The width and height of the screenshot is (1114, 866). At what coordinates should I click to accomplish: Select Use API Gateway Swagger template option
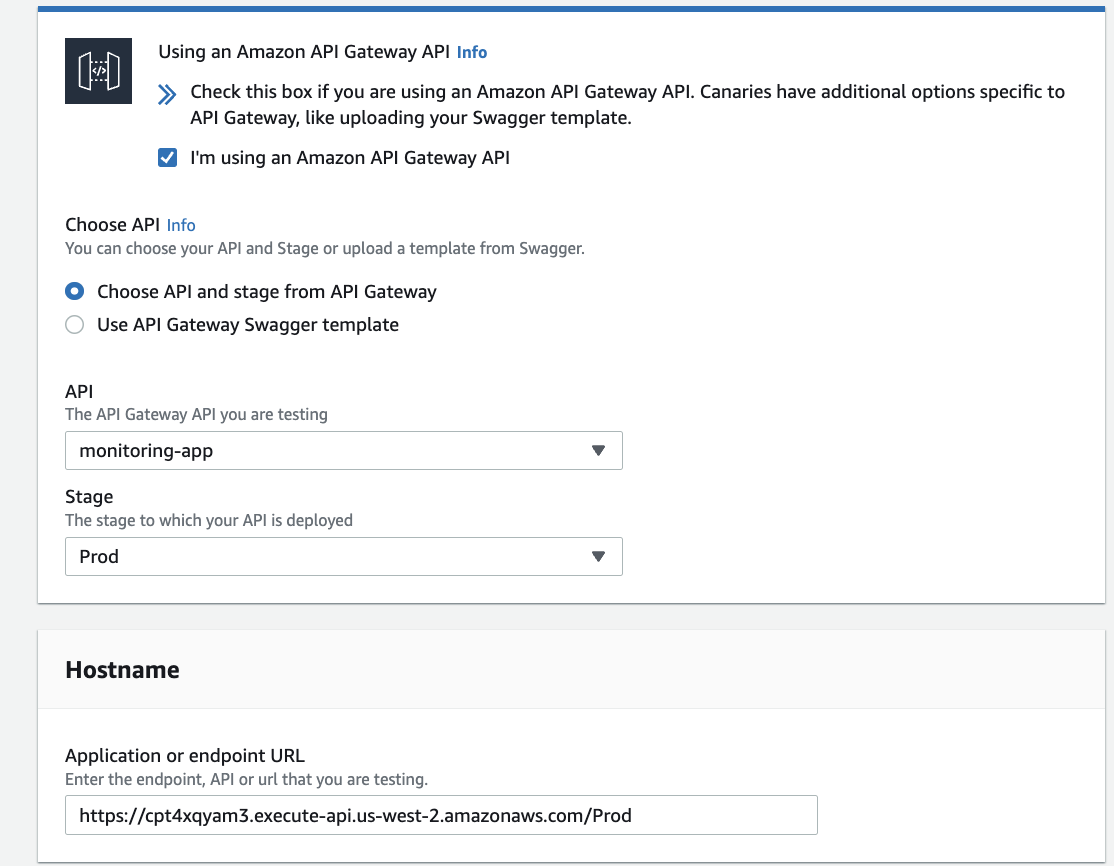(x=75, y=325)
